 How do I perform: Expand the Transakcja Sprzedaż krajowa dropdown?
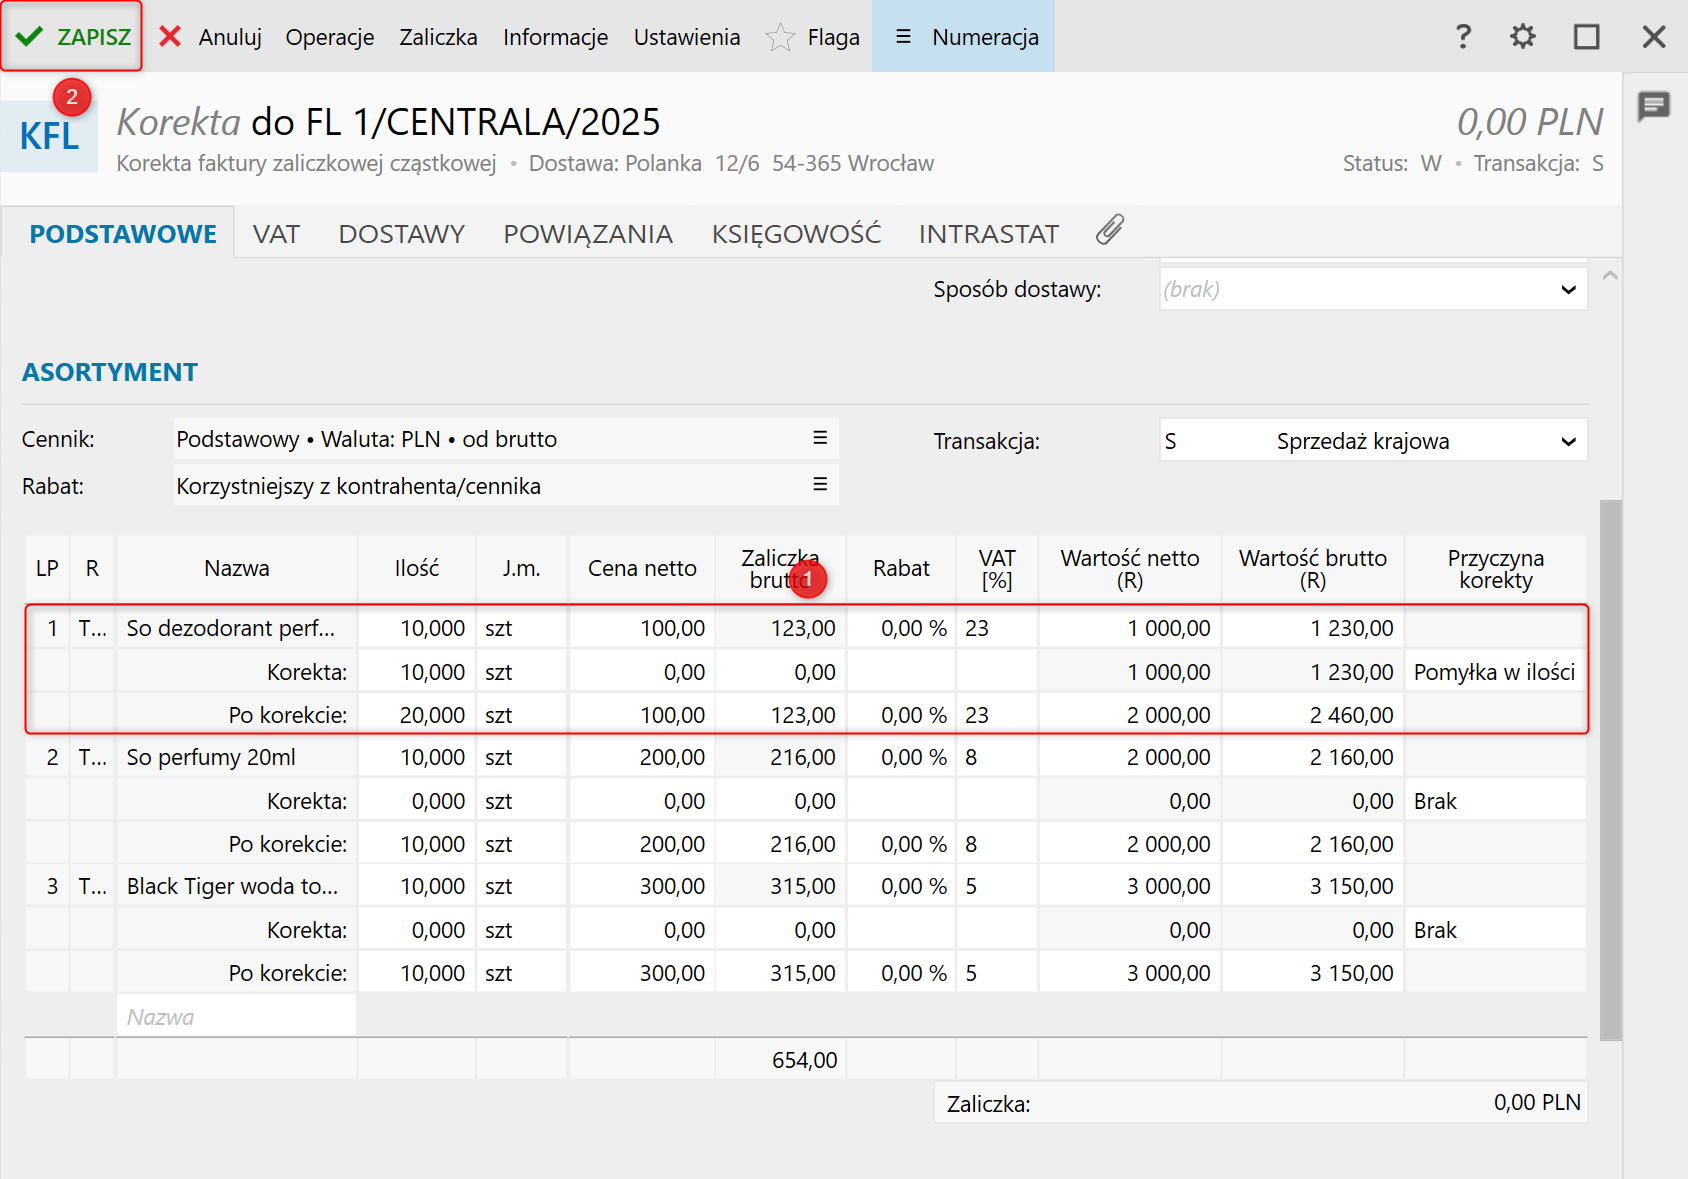pos(1568,441)
